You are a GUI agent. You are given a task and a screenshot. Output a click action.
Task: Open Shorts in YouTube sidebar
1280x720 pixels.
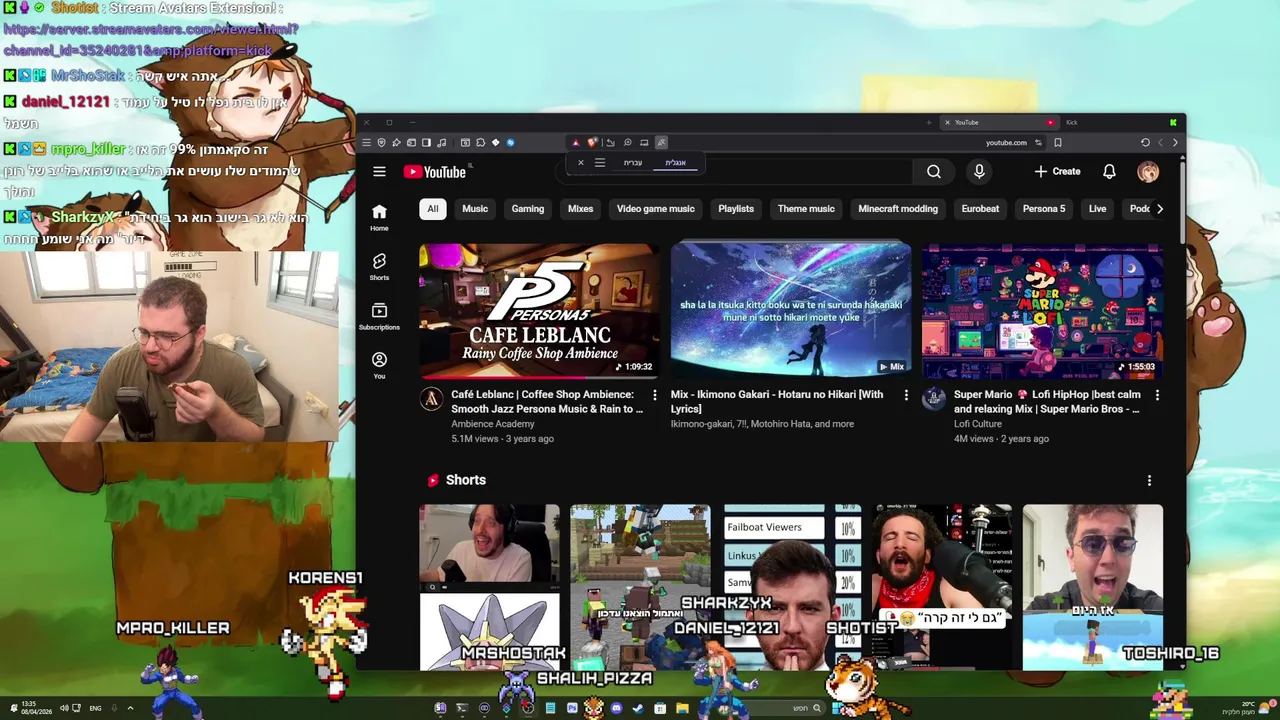coord(379,267)
